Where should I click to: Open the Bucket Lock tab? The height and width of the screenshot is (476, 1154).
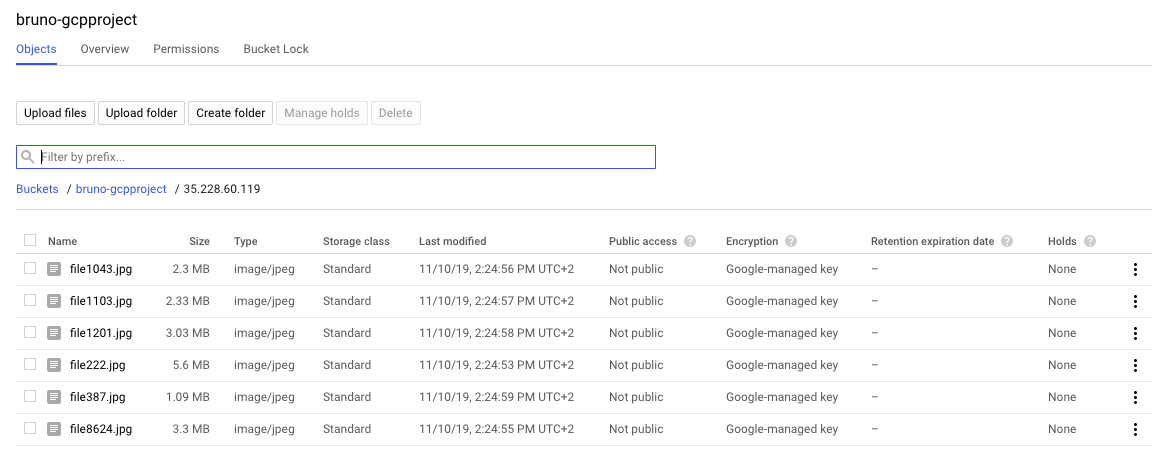point(276,49)
